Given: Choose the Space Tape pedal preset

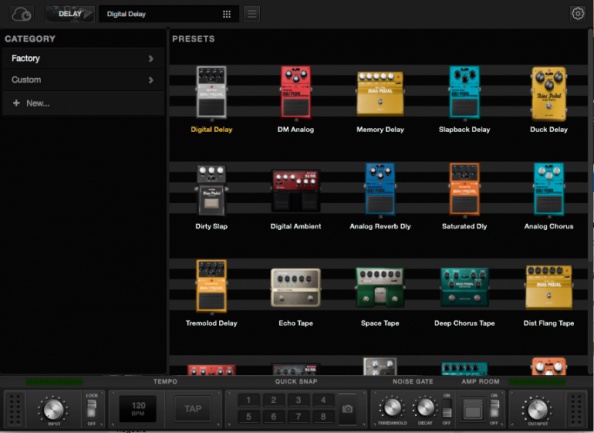Looking at the screenshot, I should point(380,288).
